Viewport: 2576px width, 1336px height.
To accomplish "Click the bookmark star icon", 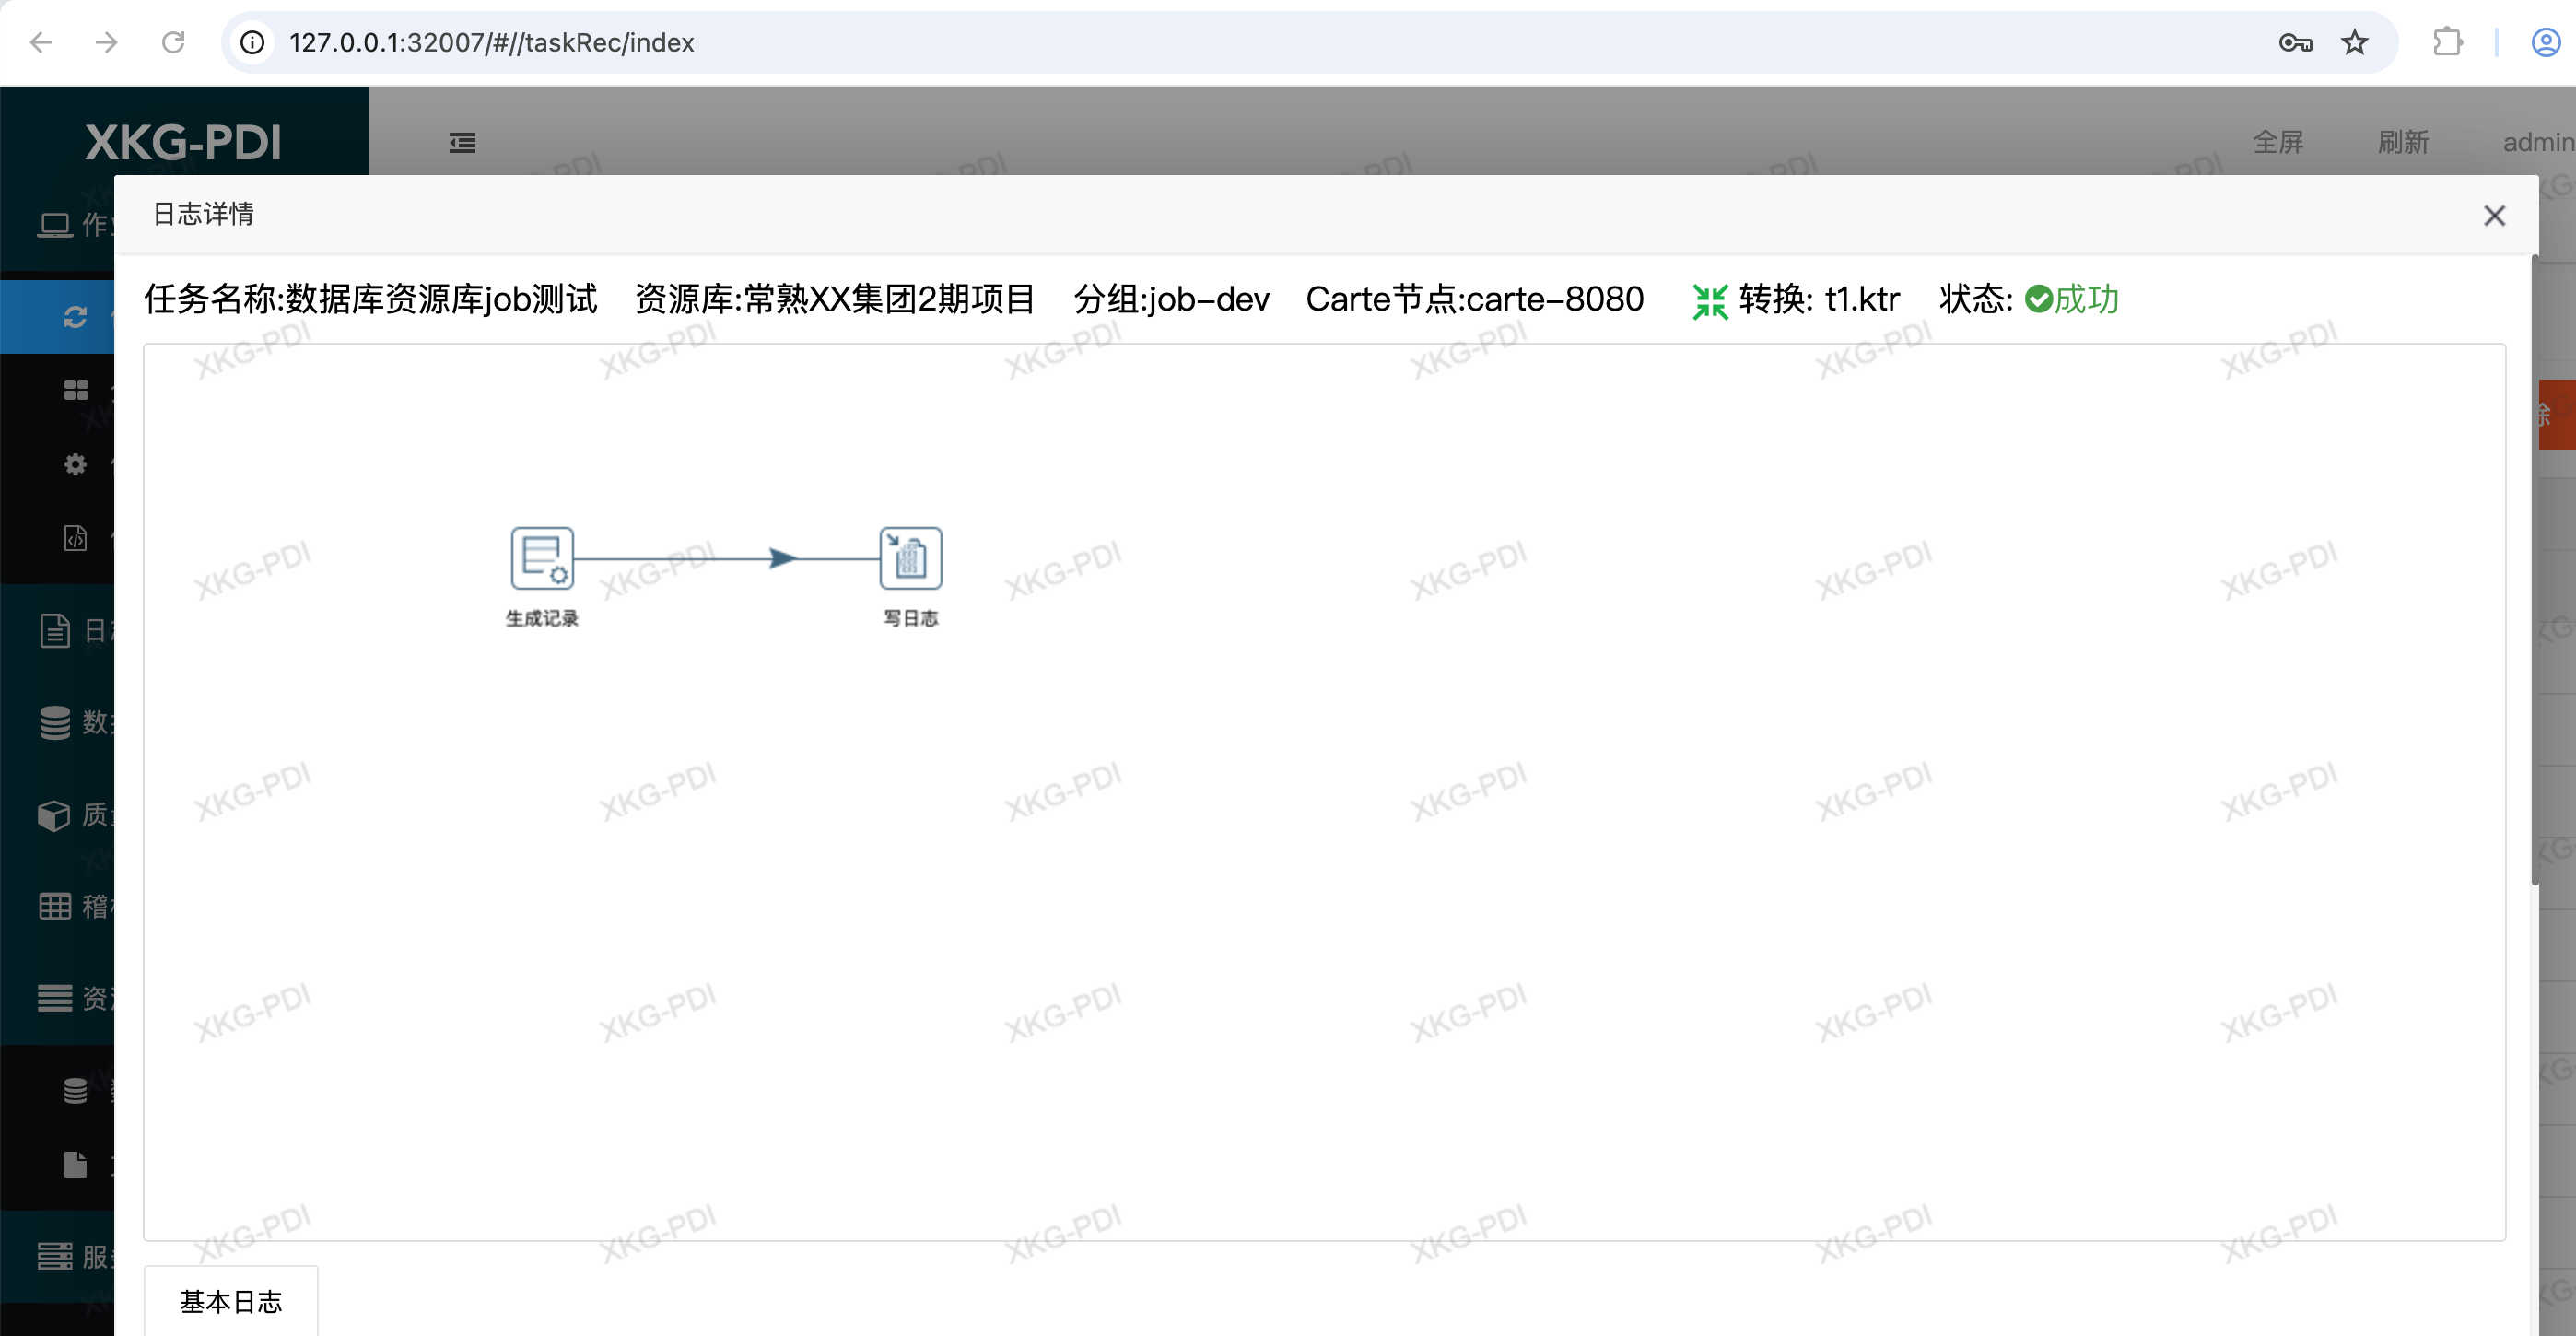I will coord(2354,42).
